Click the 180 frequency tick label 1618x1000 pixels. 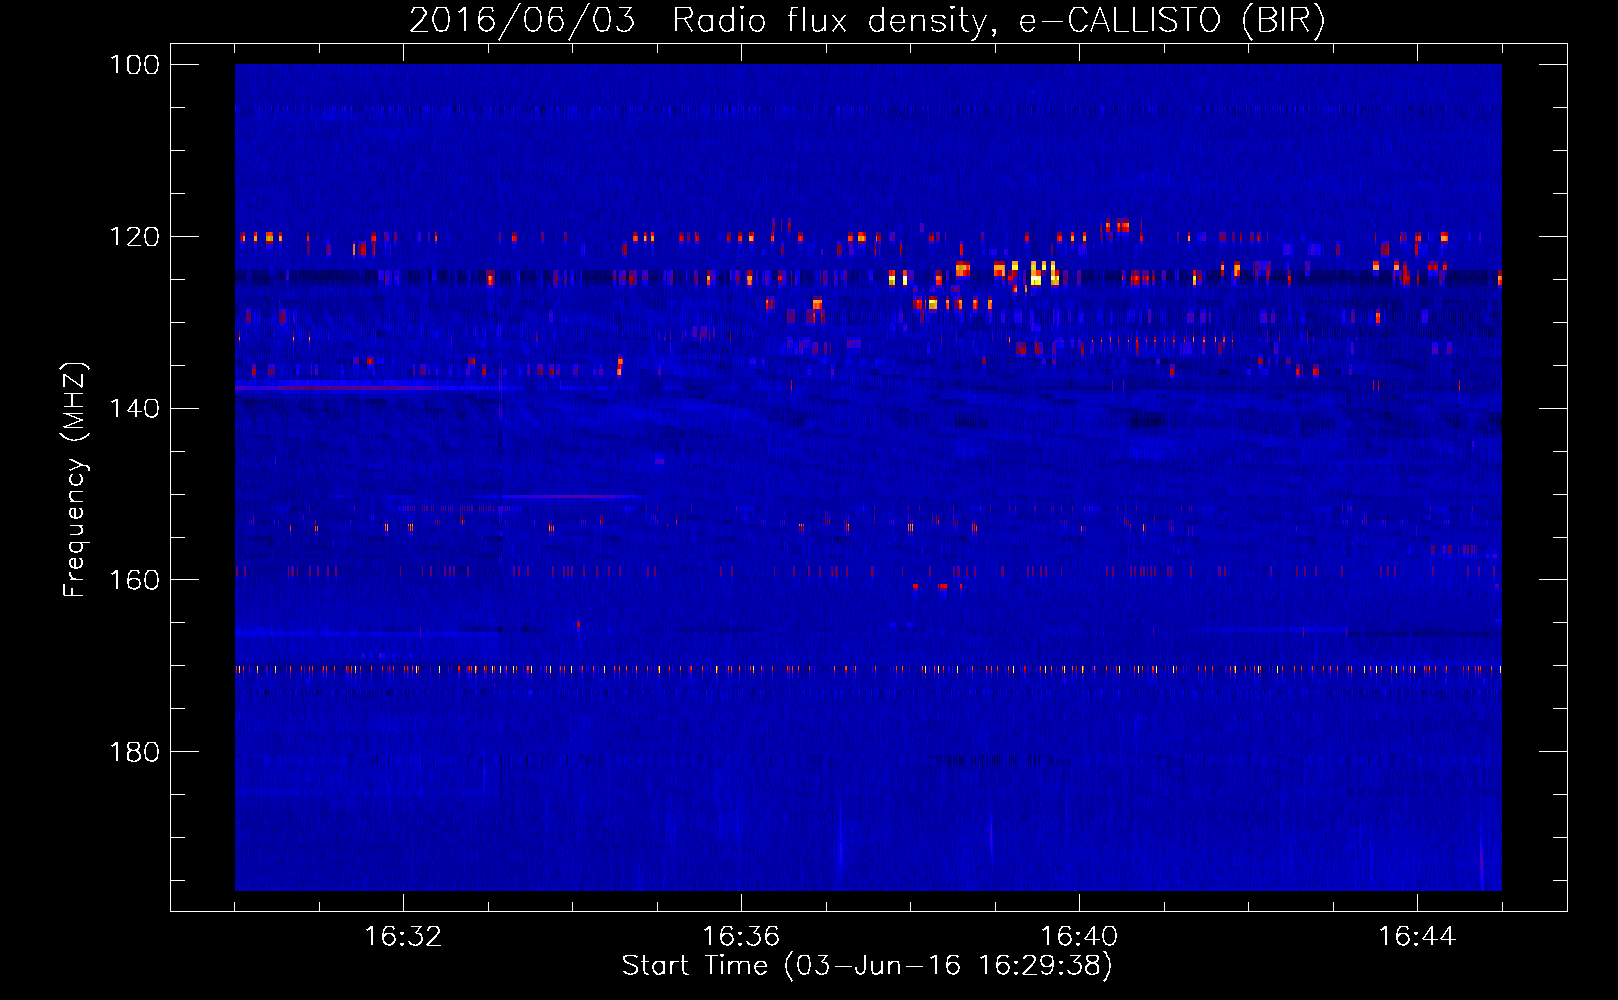tap(134, 752)
